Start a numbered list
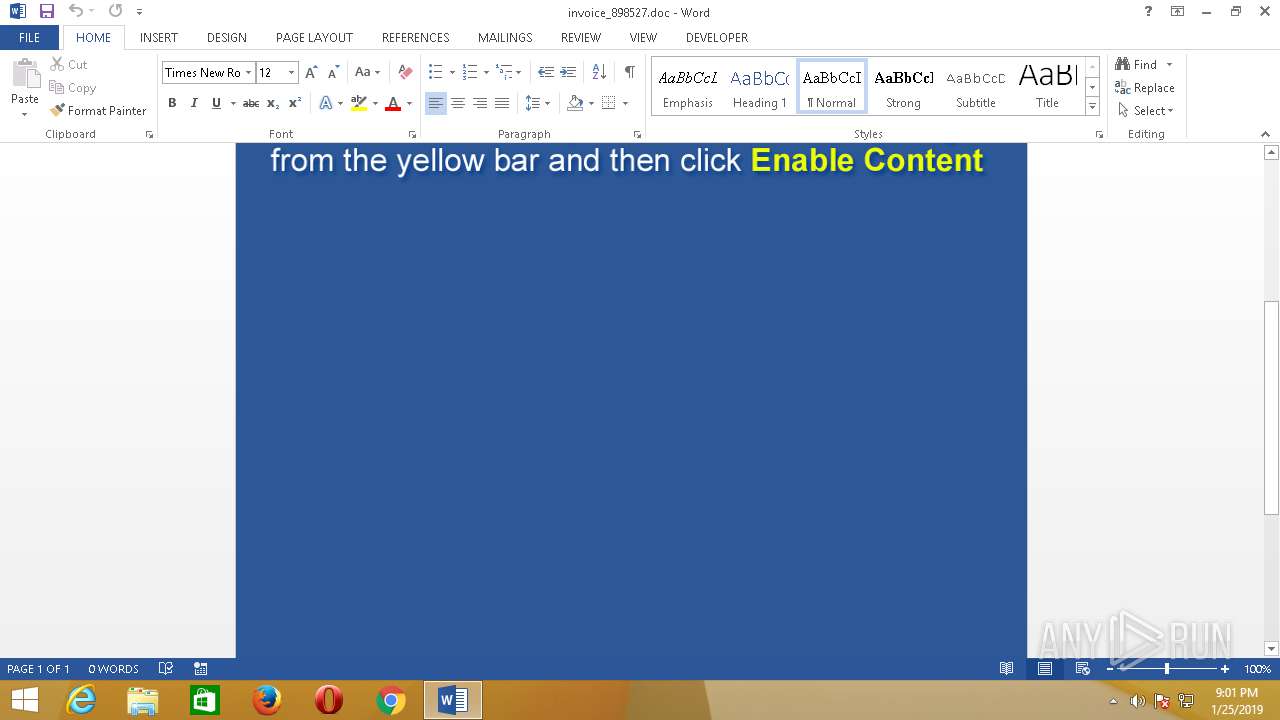Image resolution: width=1280 pixels, height=720 pixels. point(470,72)
